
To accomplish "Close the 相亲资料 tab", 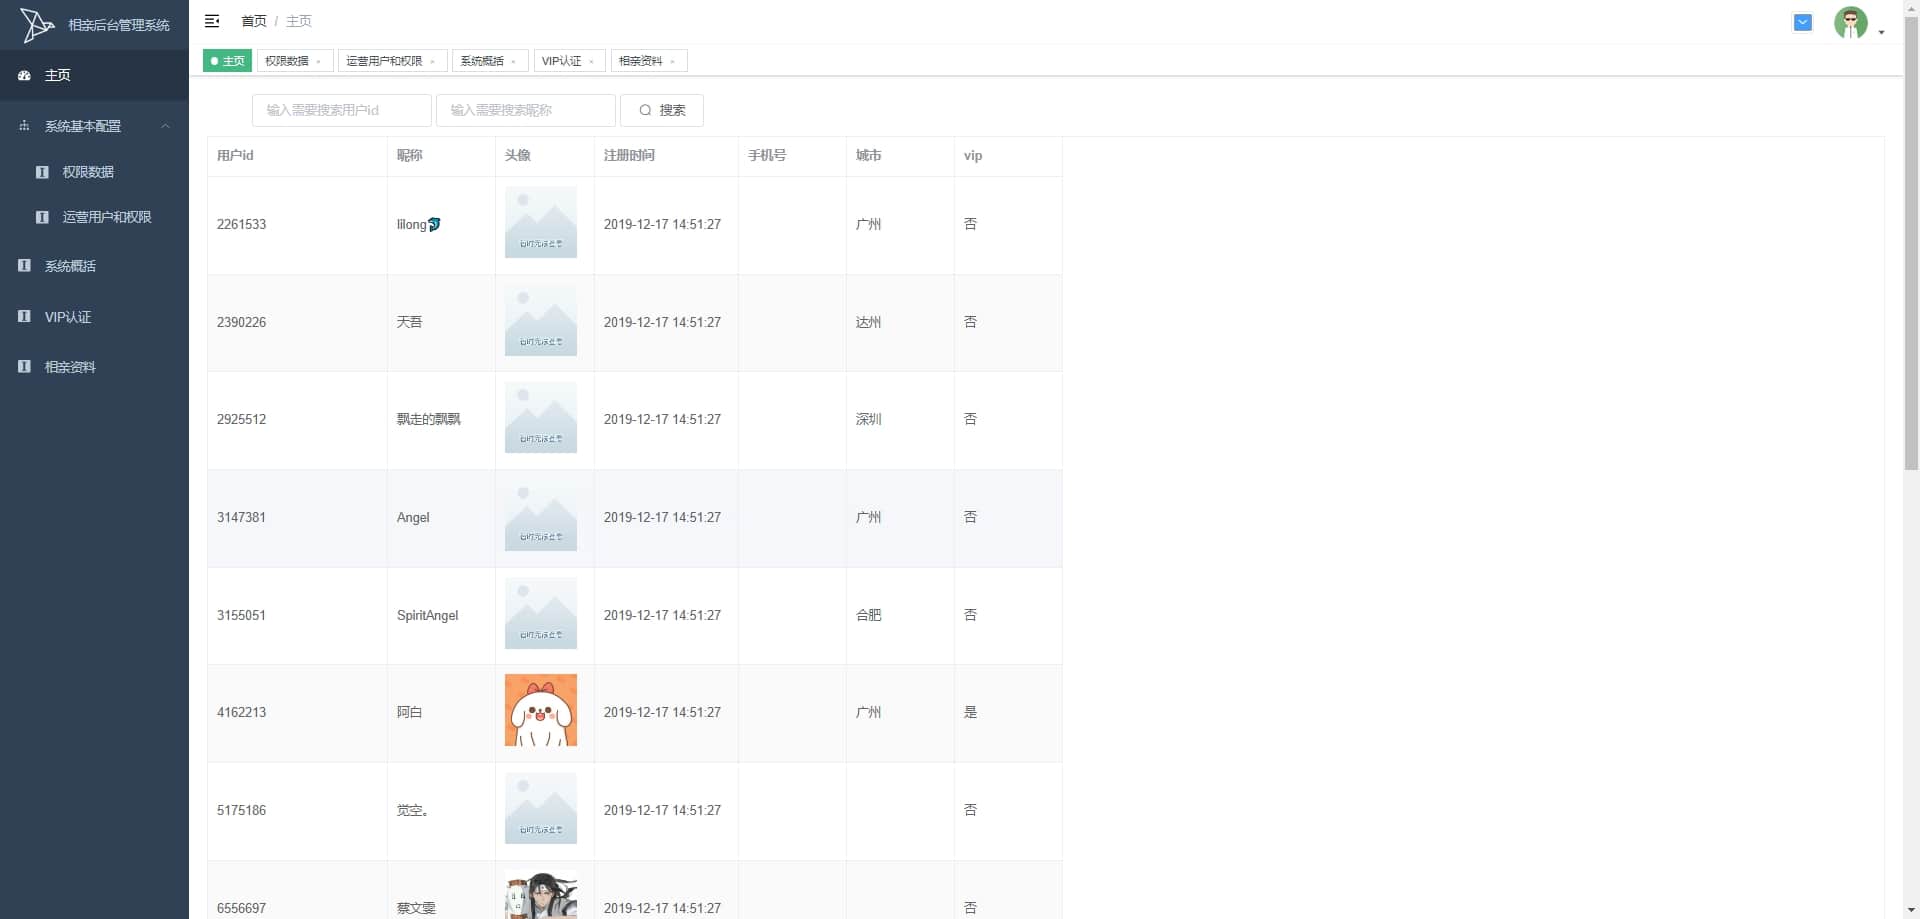I will point(673,62).
